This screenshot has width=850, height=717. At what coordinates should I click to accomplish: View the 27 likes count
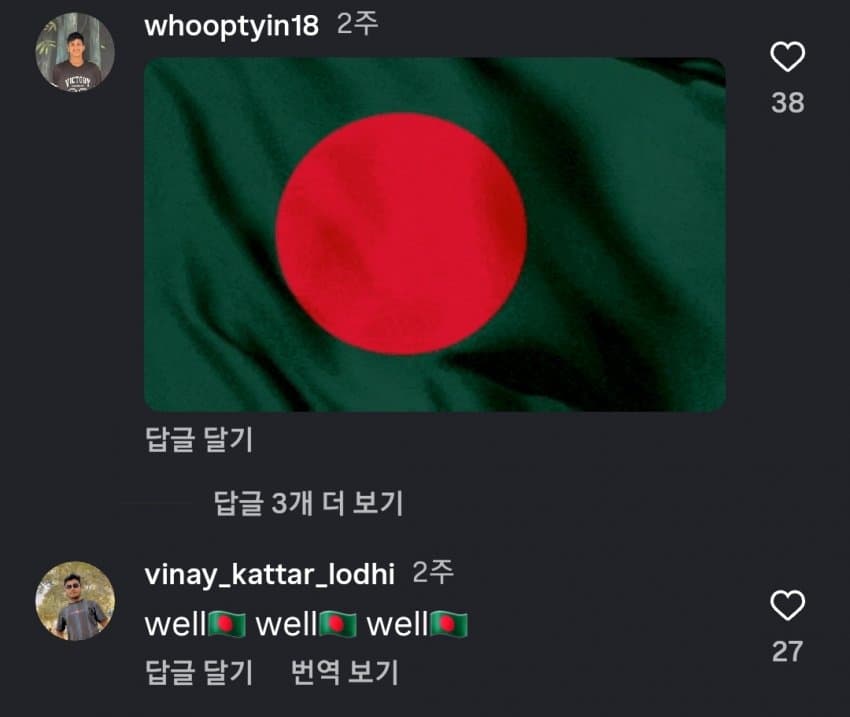788,651
